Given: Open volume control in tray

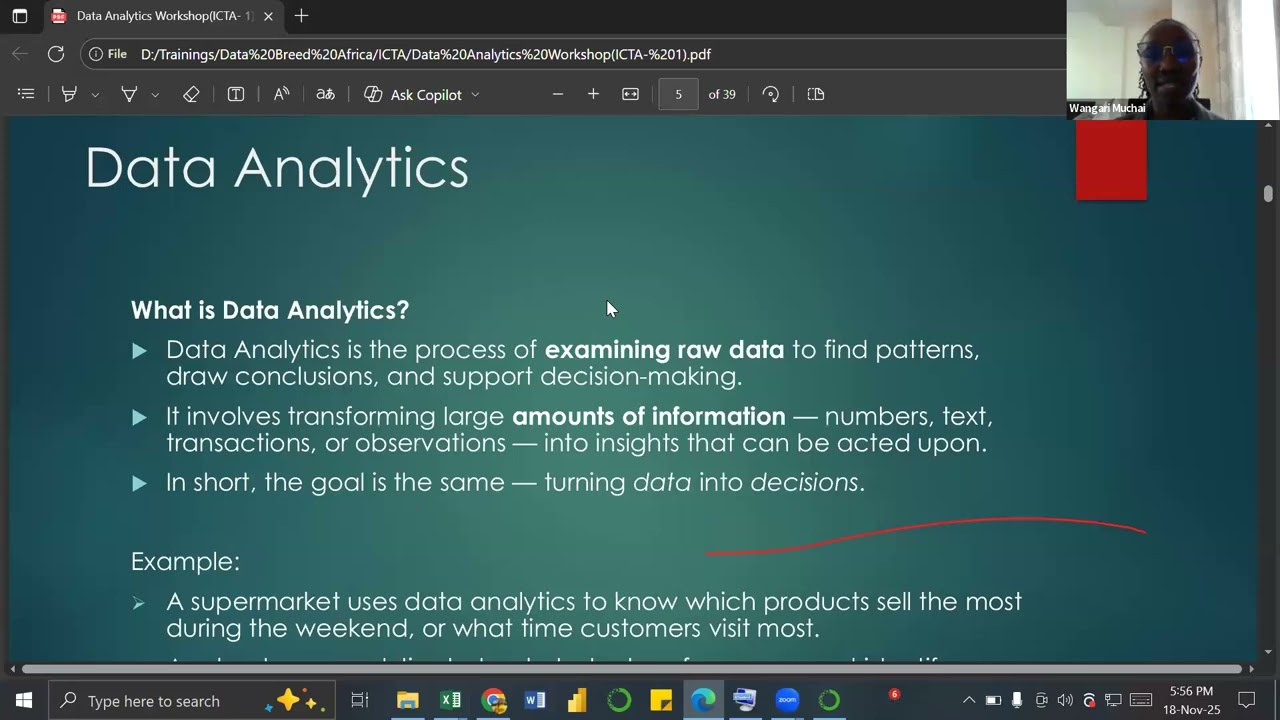Looking at the screenshot, I should click(1065, 700).
